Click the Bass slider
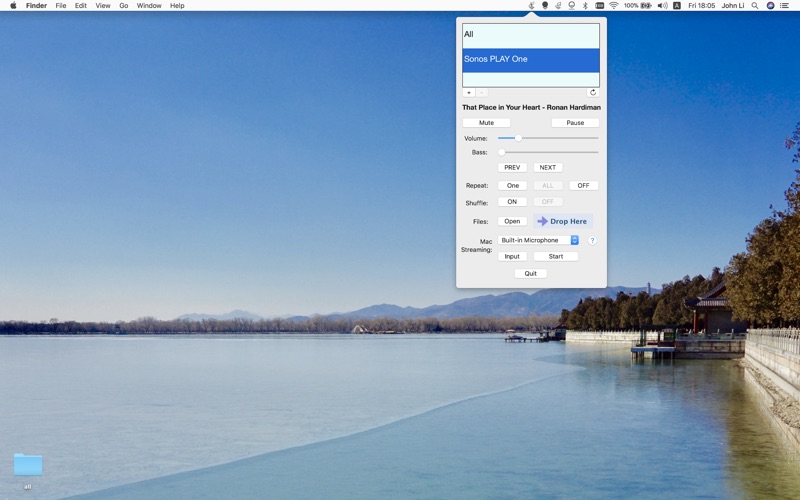This screenshot has height=500, width=800. click(548, 152)
